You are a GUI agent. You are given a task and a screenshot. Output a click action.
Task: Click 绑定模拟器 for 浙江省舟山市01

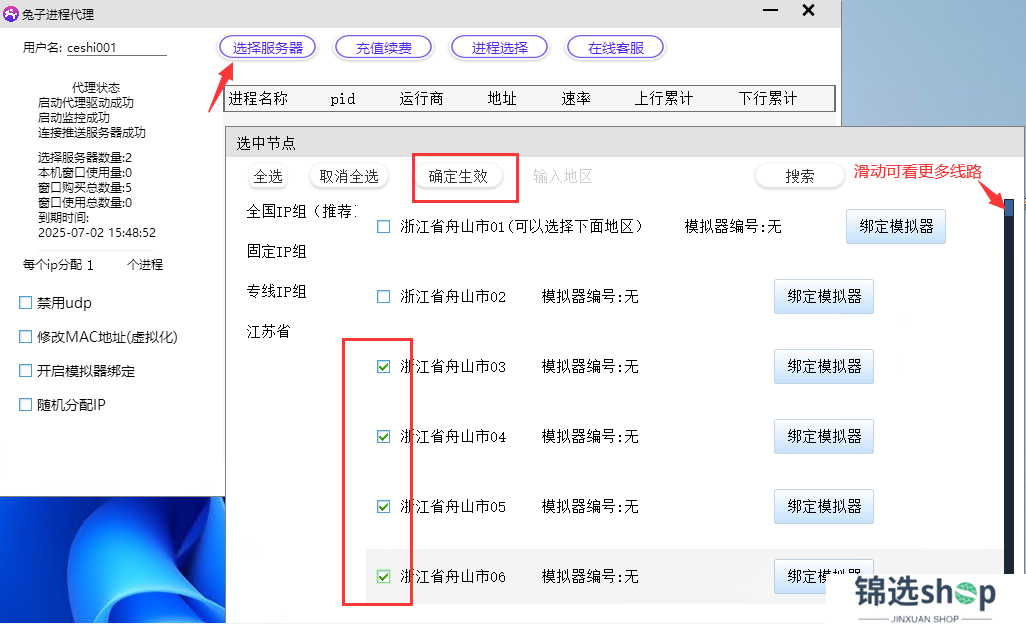click(x=896, y=226)
